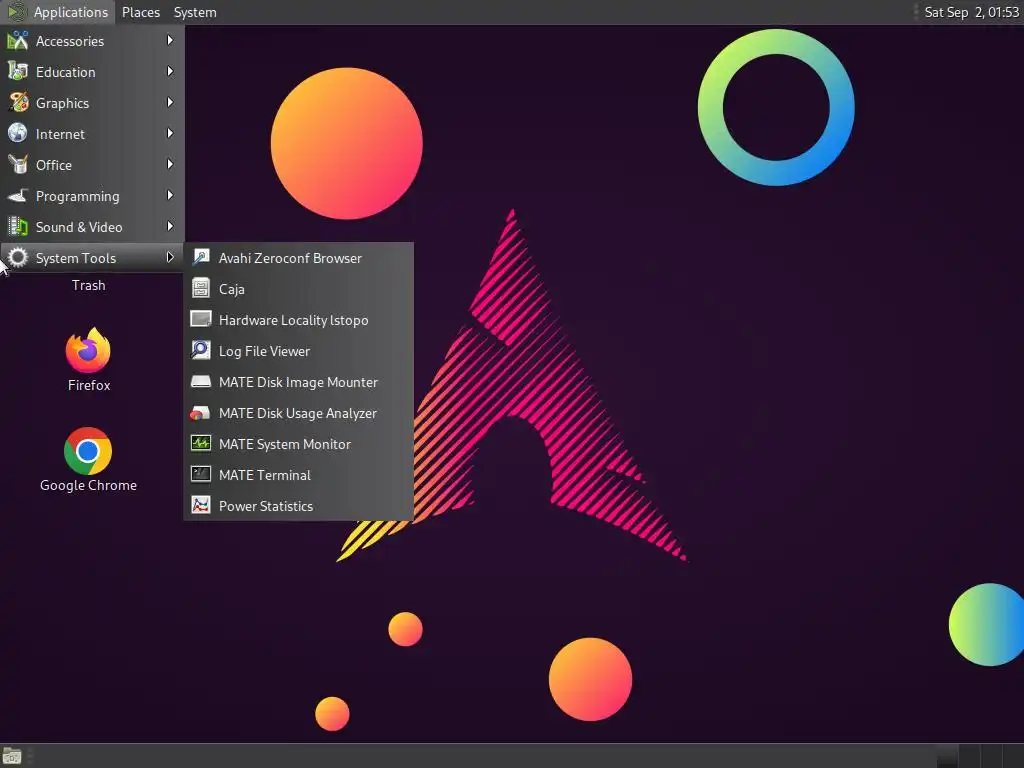
Task: Click the MATE Terminal icon
Action: (x=200, y=474)
